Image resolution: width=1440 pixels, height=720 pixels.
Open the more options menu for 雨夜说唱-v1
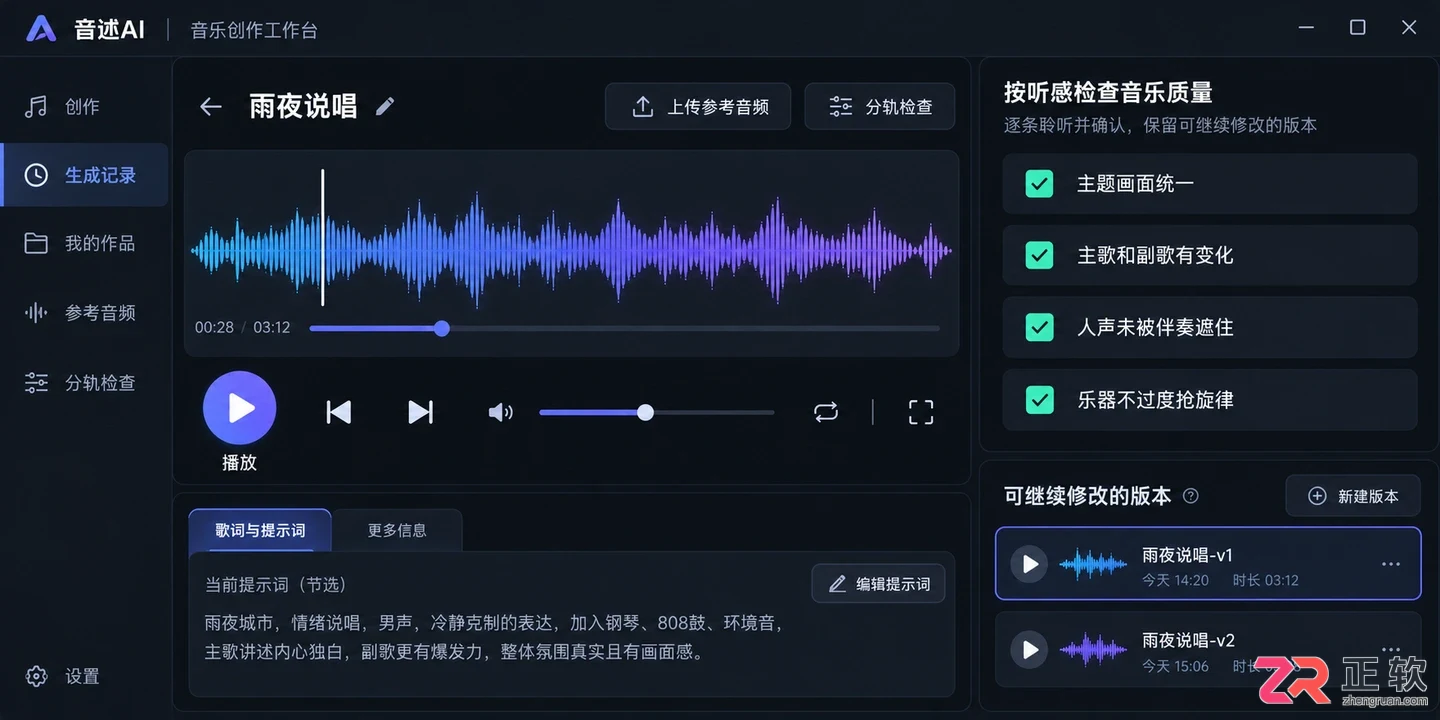click(x=1391, y=564)
